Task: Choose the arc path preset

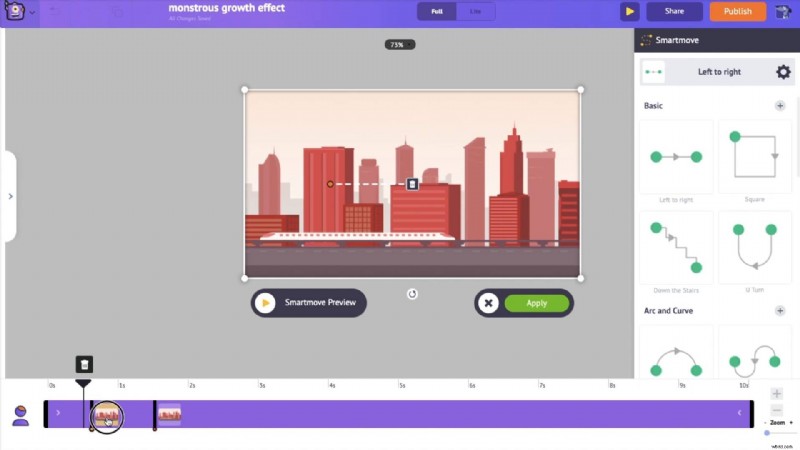Action: (x=676, y=353)
